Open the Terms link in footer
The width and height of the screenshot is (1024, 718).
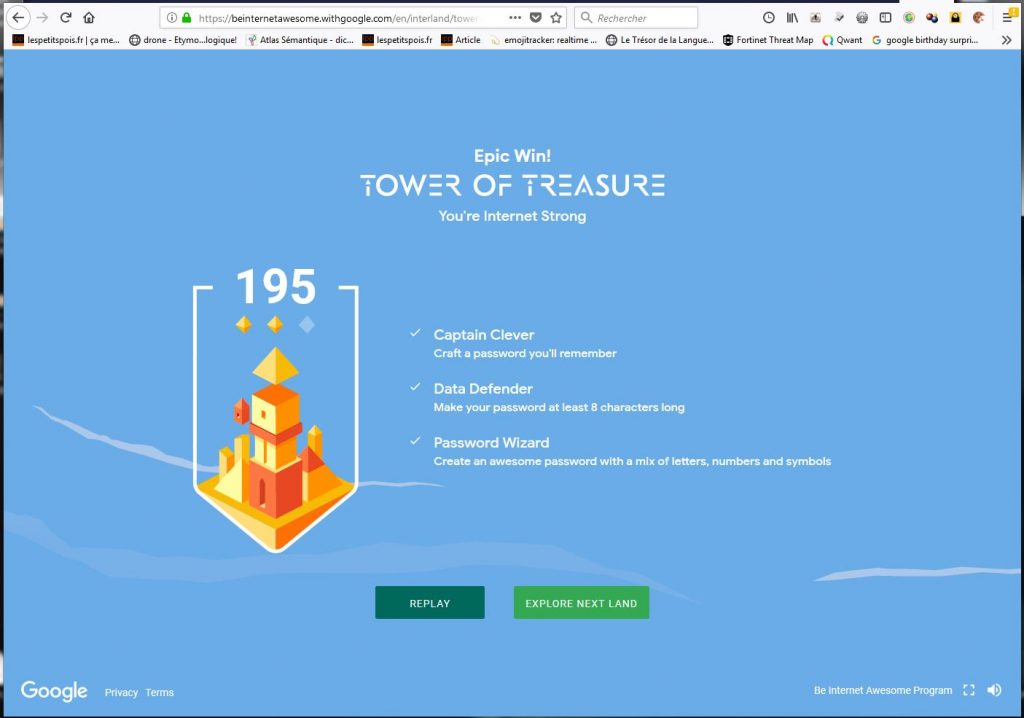point(159,692)
